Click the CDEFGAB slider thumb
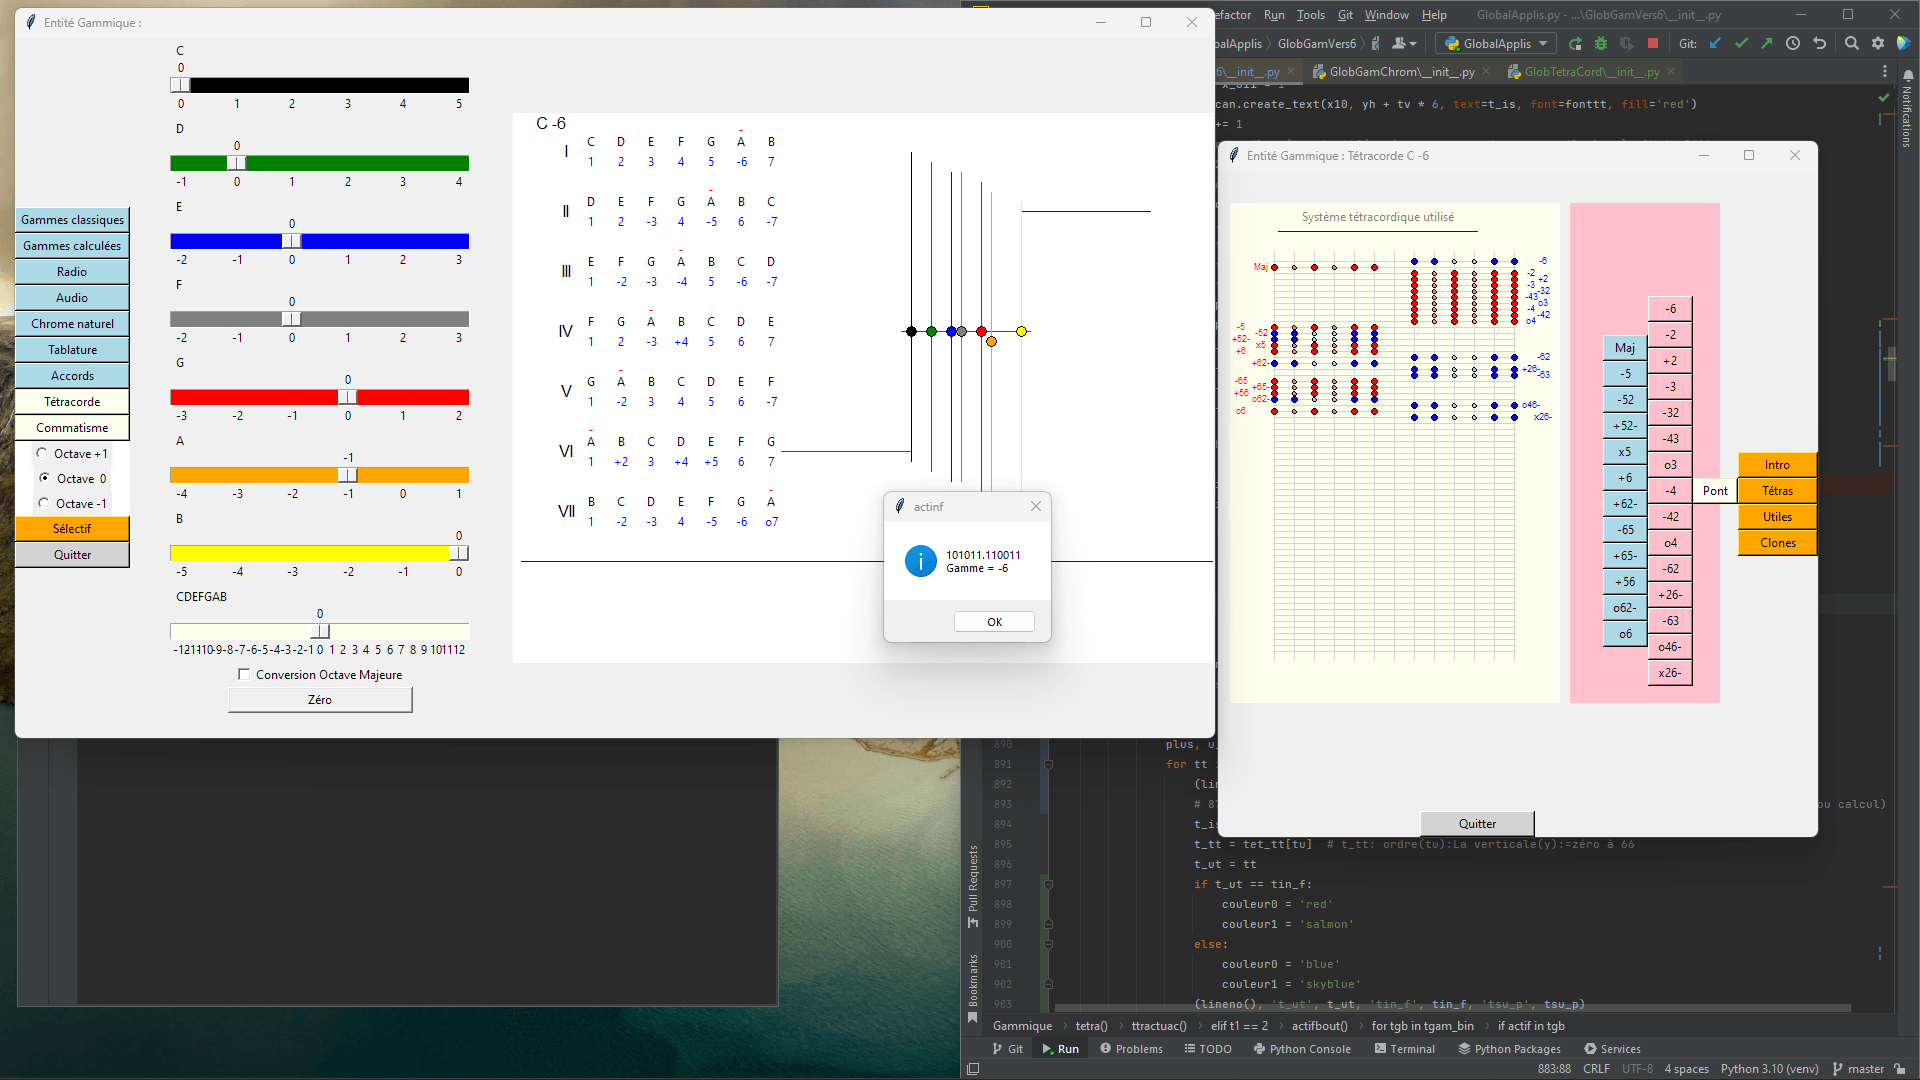 coord(320,631)
